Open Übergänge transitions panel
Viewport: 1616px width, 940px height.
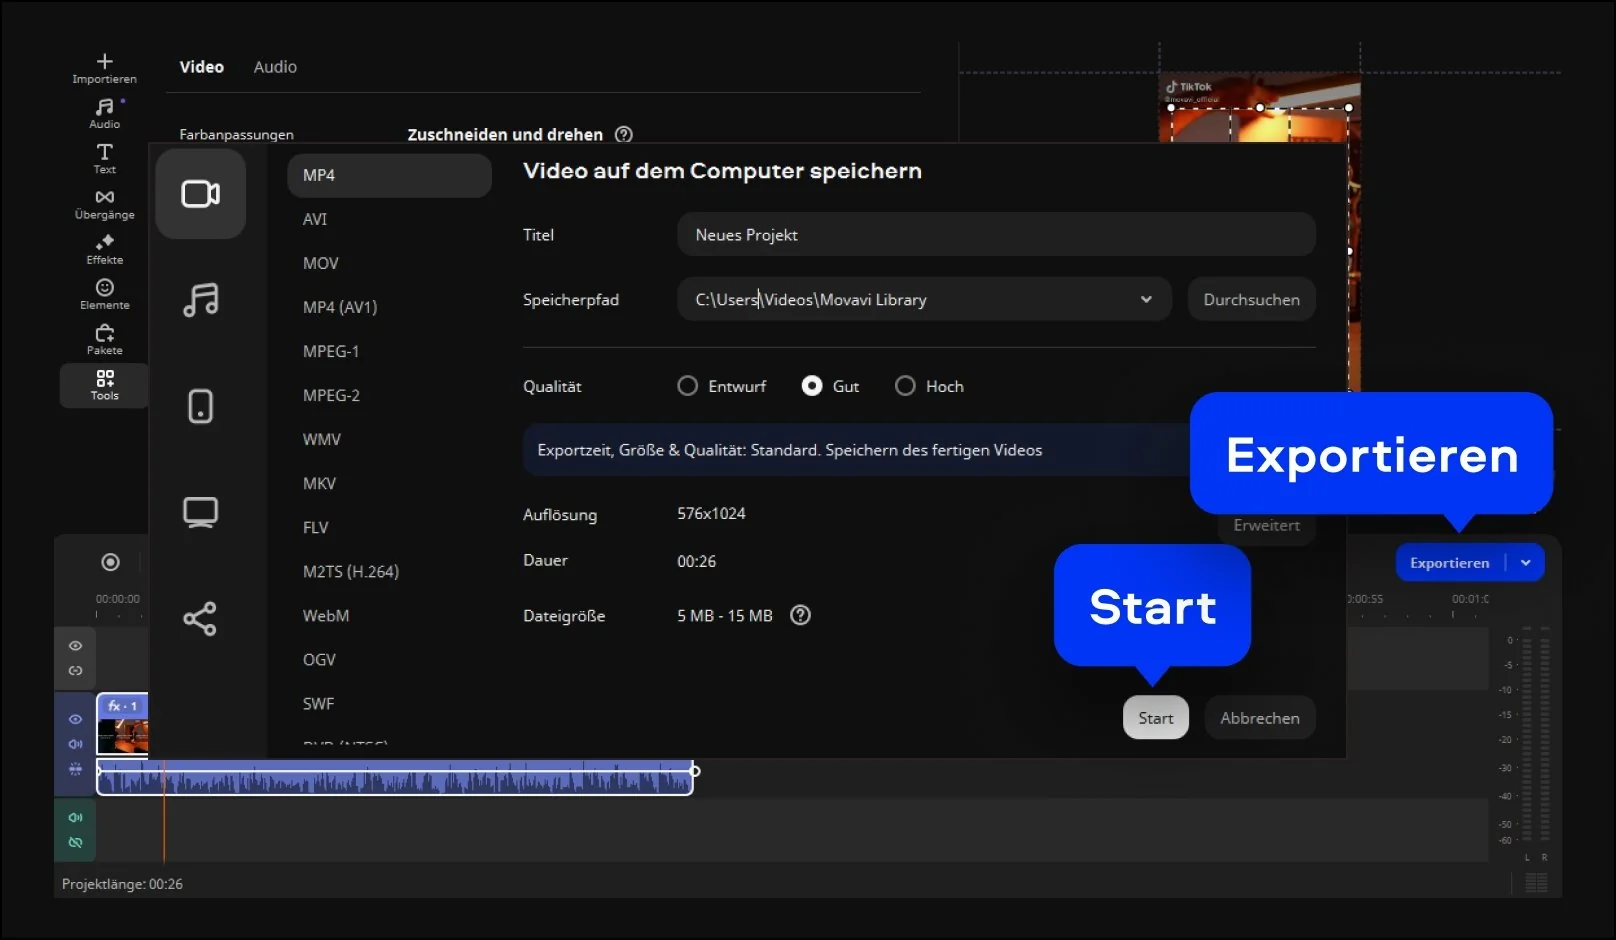(104, 204)
